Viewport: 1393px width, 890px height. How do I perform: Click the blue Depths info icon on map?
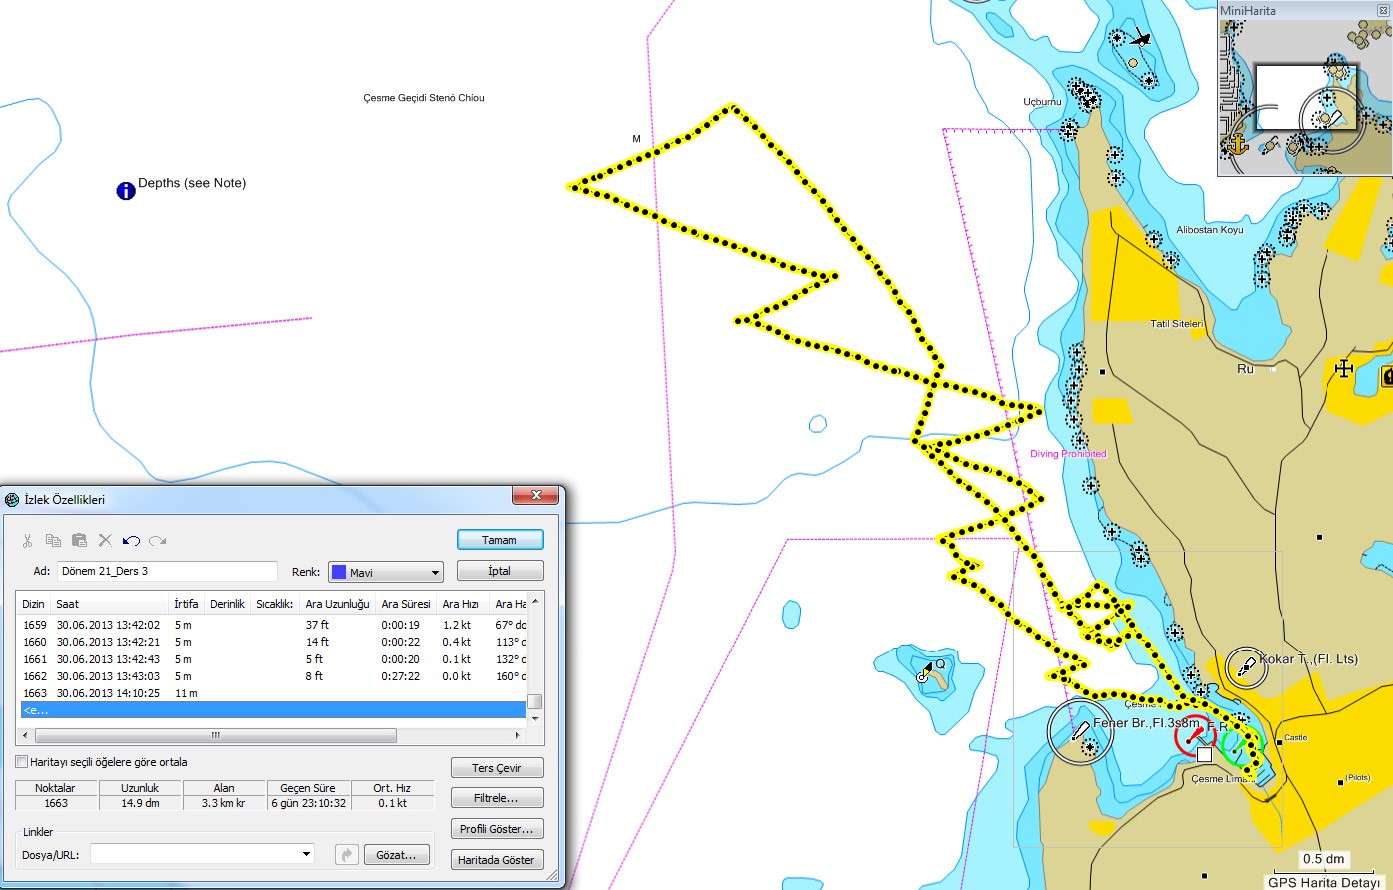coord(126,190)
